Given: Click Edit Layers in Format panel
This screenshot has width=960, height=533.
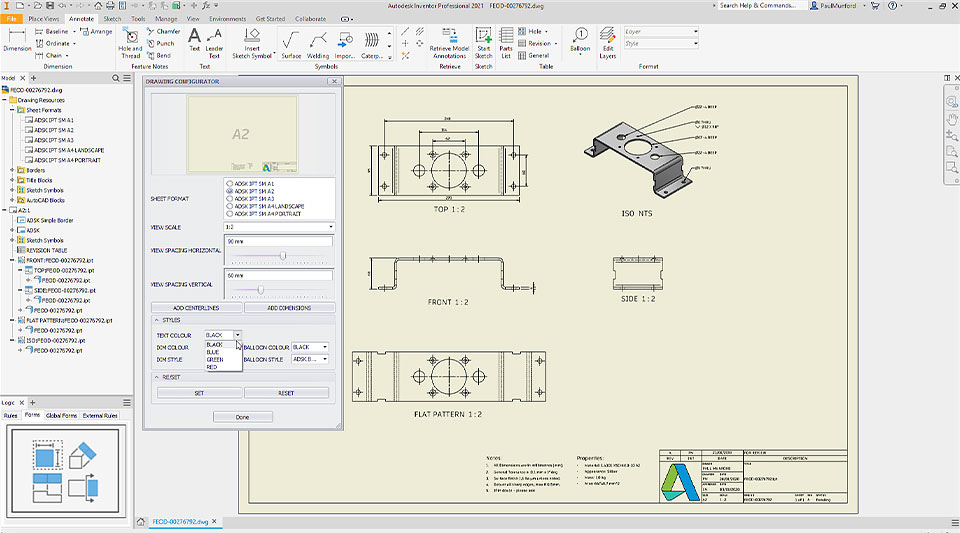Looking at the screenshot, I should coord(607,43).
